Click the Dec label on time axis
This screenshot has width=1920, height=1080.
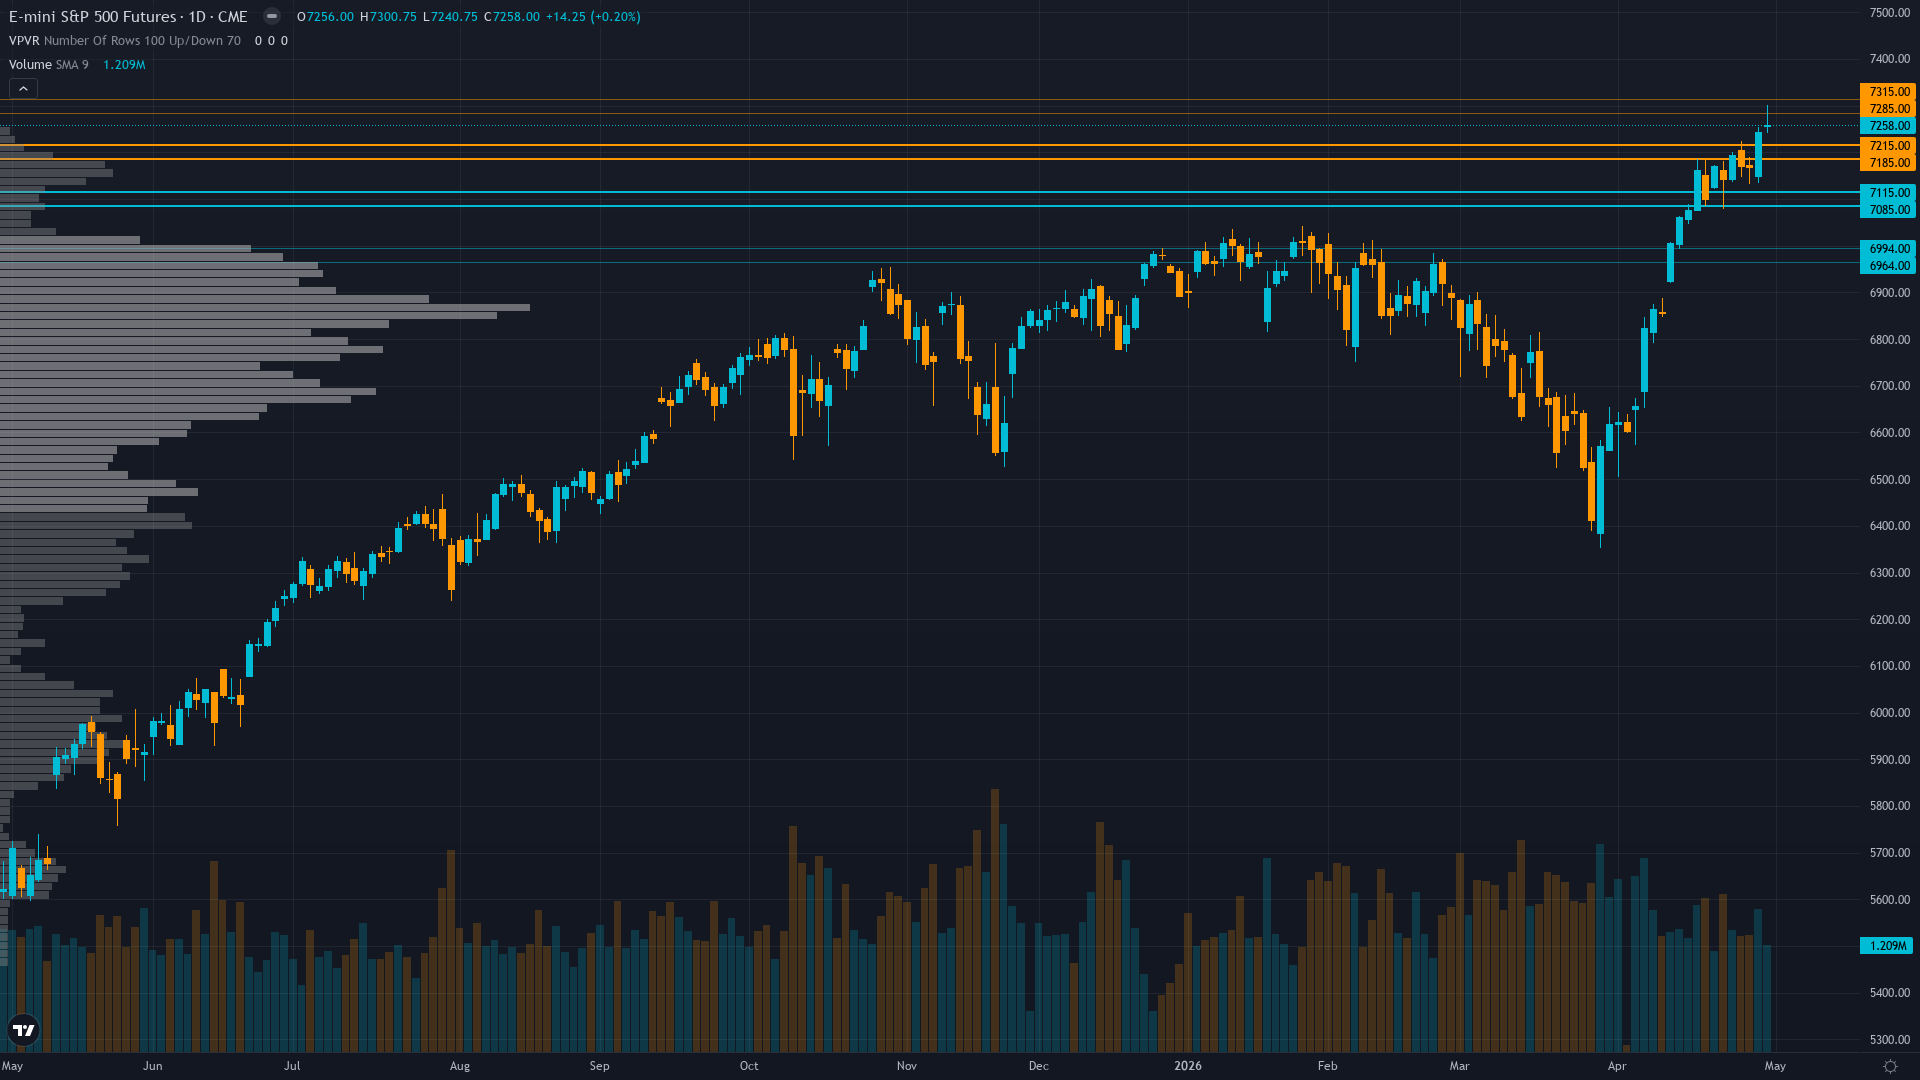[1039, 1066]
